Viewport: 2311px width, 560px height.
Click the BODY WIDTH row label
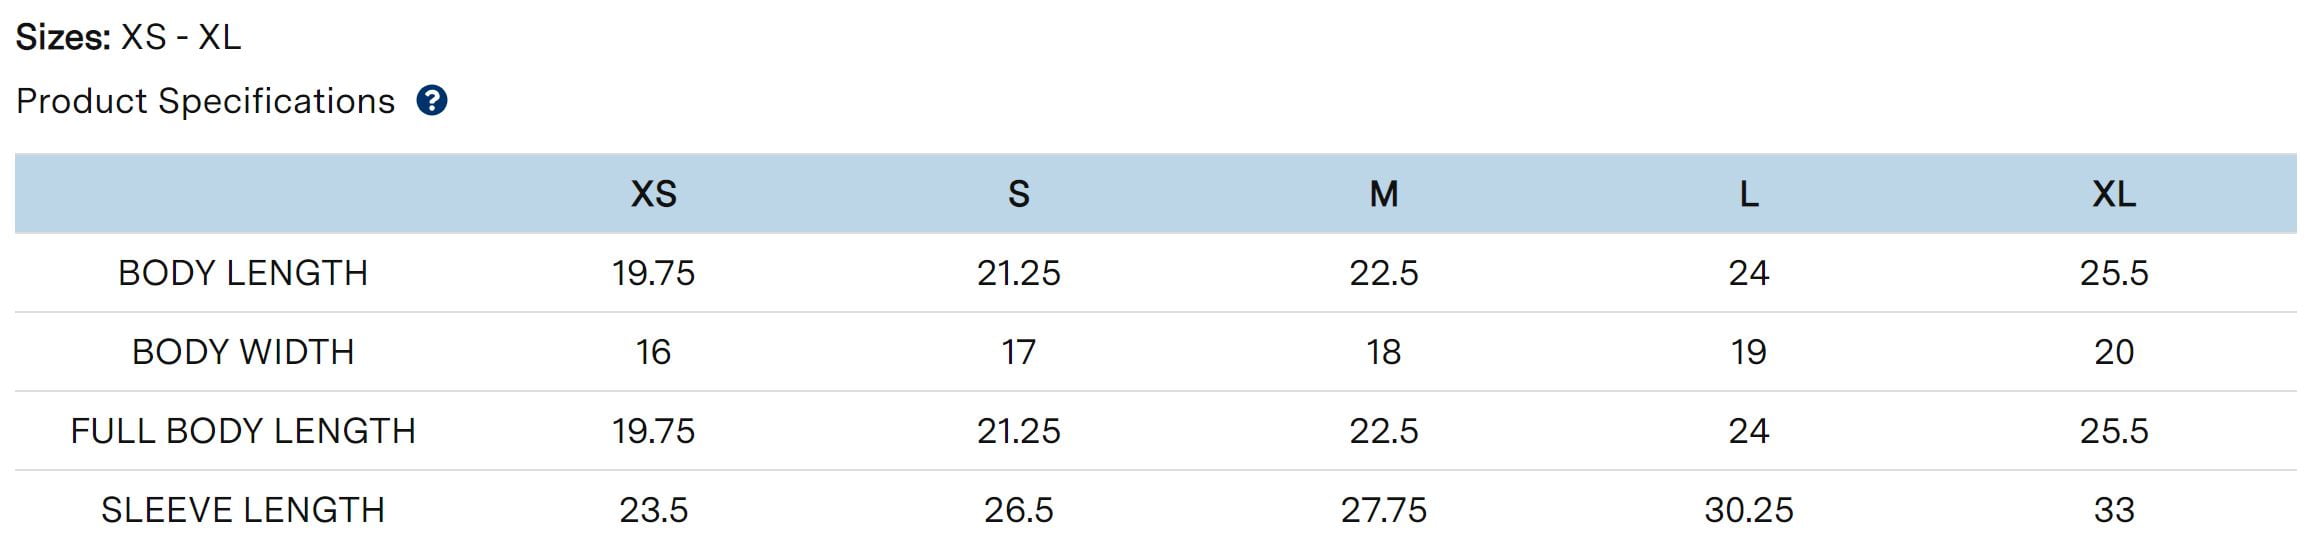click(243, 352)
